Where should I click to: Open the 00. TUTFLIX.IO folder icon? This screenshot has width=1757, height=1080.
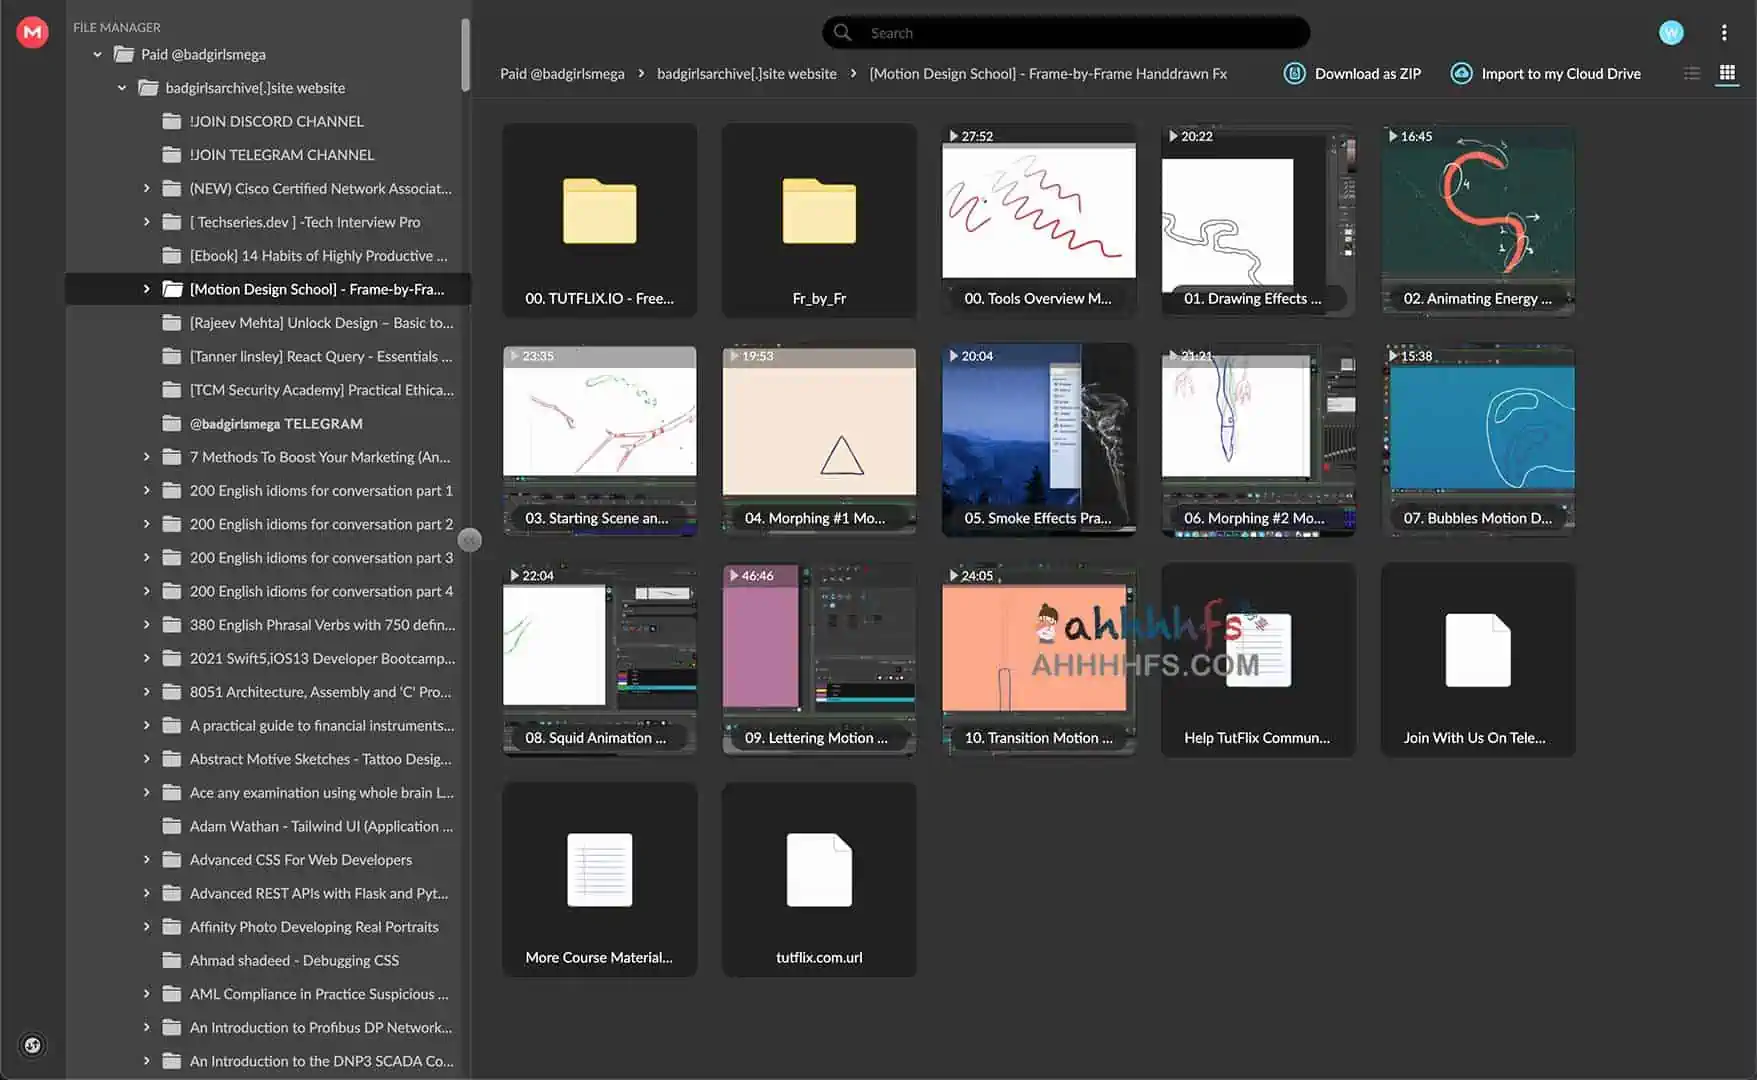[x=599, y=211]
